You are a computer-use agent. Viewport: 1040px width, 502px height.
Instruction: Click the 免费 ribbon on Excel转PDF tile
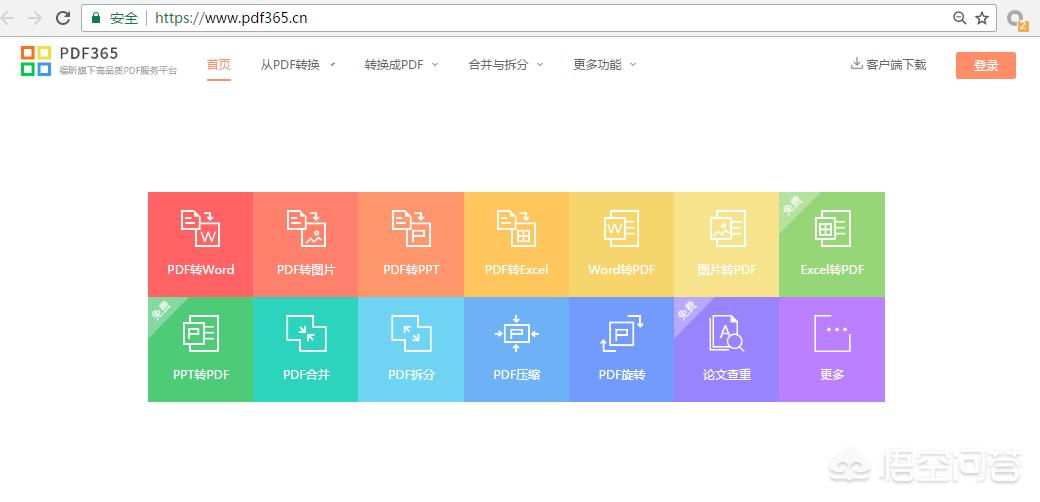[x=793, y=205]
